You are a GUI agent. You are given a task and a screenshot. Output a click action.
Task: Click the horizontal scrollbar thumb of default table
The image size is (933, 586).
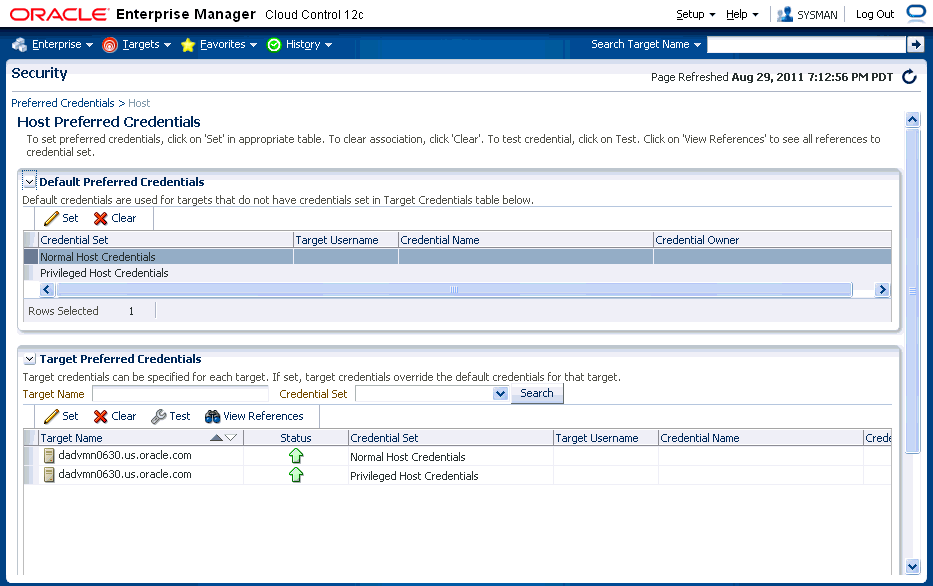click(x=454, y=290)
